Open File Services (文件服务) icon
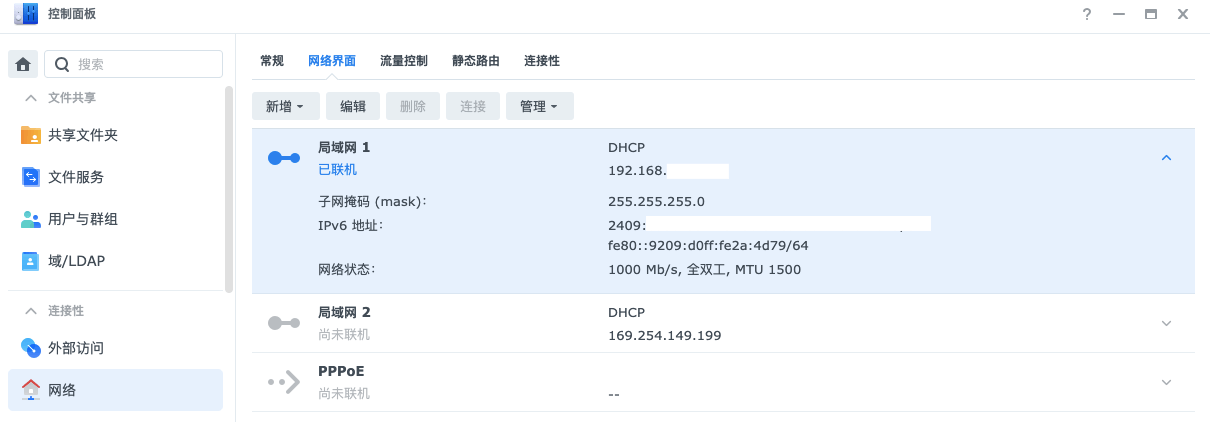 point(31,177)
